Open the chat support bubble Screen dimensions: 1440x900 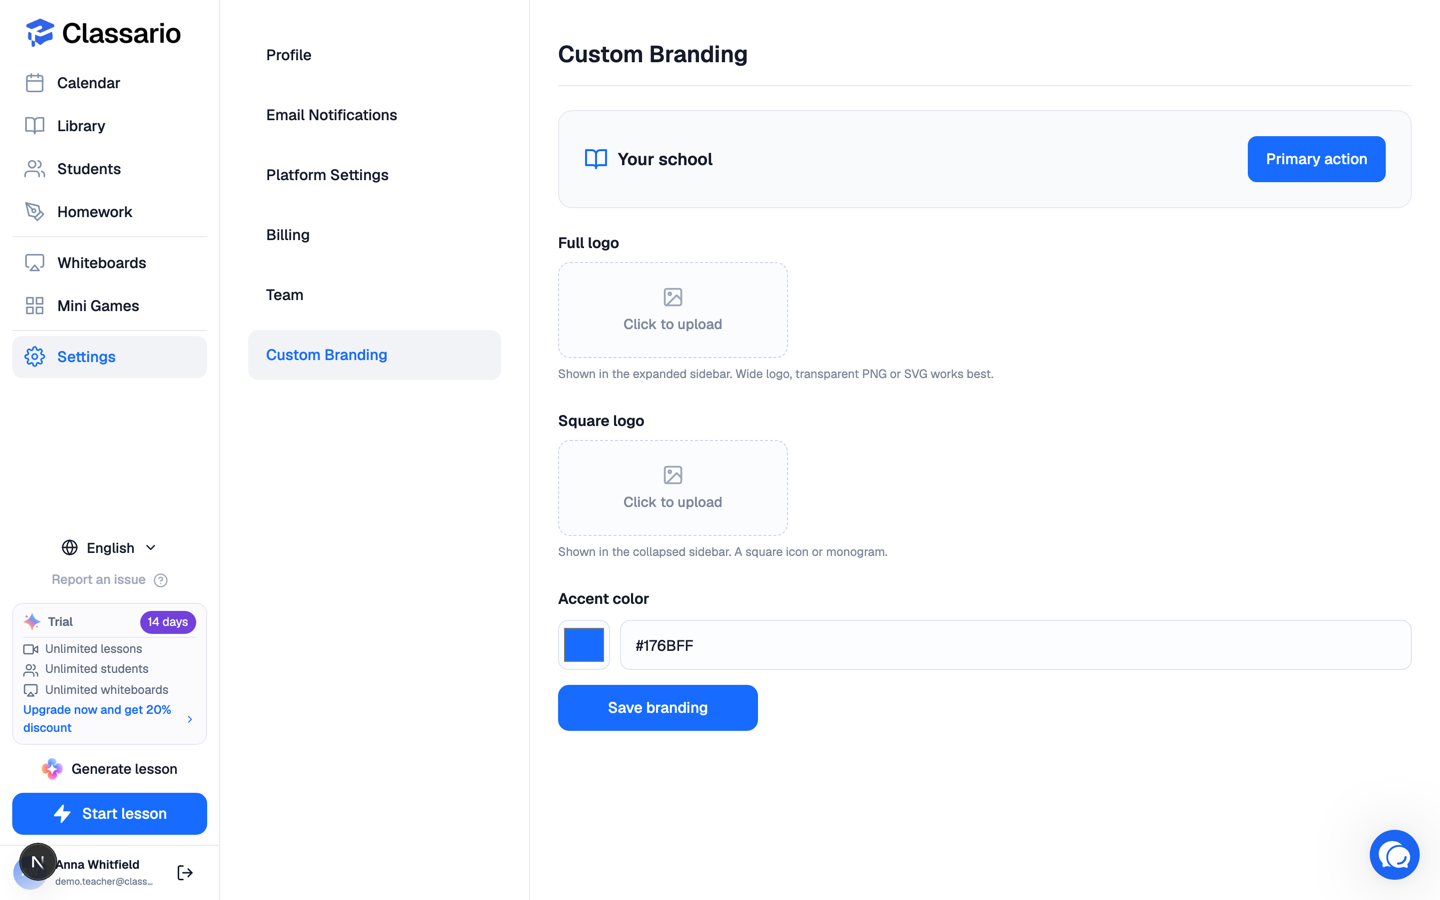point(1395,855)
